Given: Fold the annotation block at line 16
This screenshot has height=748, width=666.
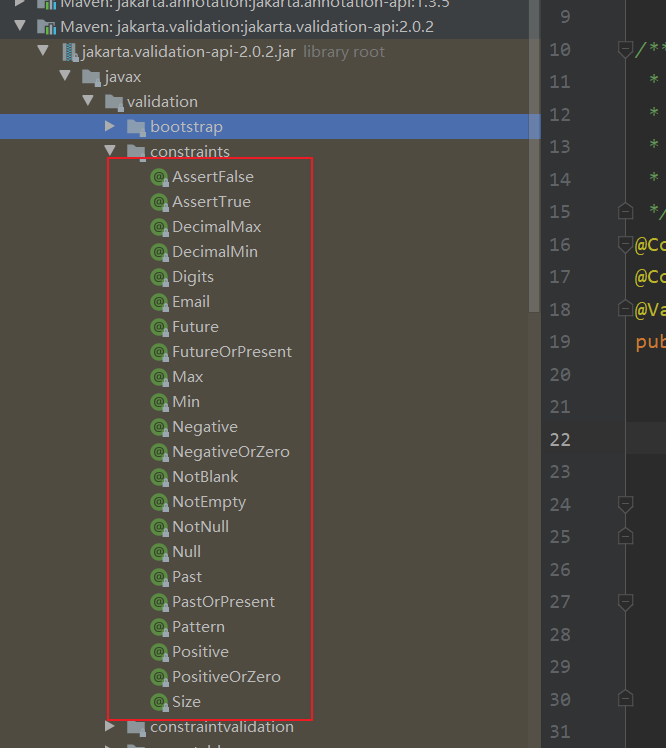Looking at the screenshot, I should (x=625, y=244).
